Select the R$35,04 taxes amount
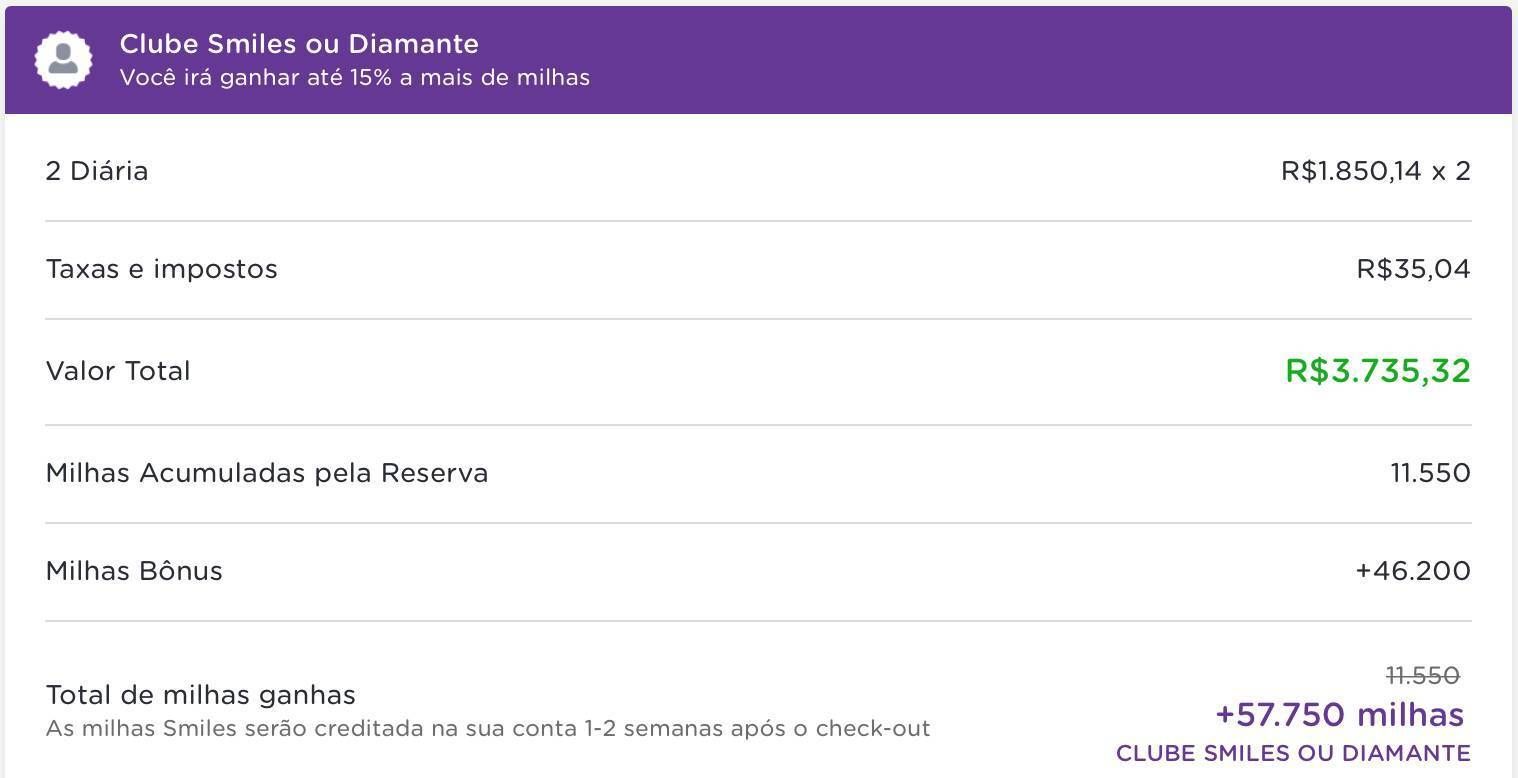 1414,269
